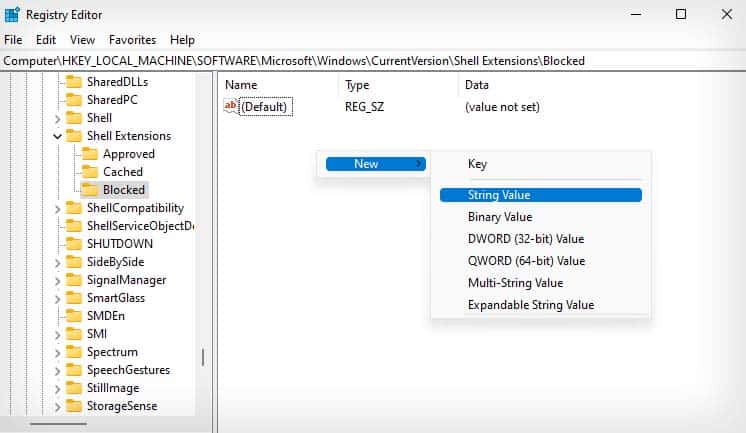Open the Favorites menu
The height and width of the screenshot is (433, 746).
pos(132,40)
